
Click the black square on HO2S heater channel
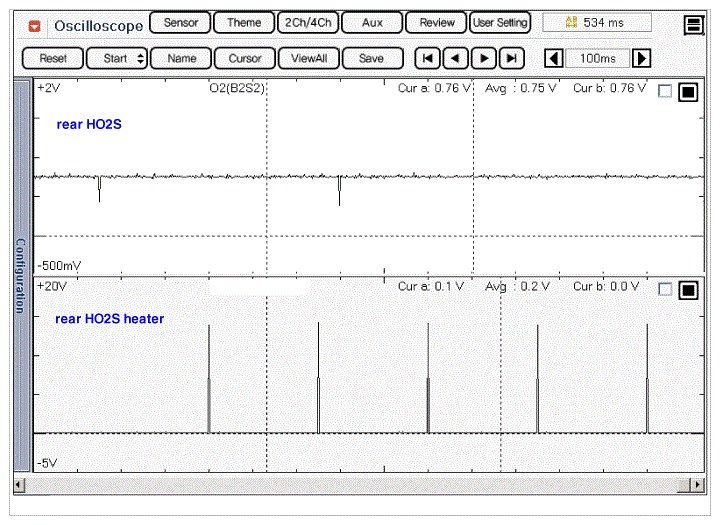[688, 291]
